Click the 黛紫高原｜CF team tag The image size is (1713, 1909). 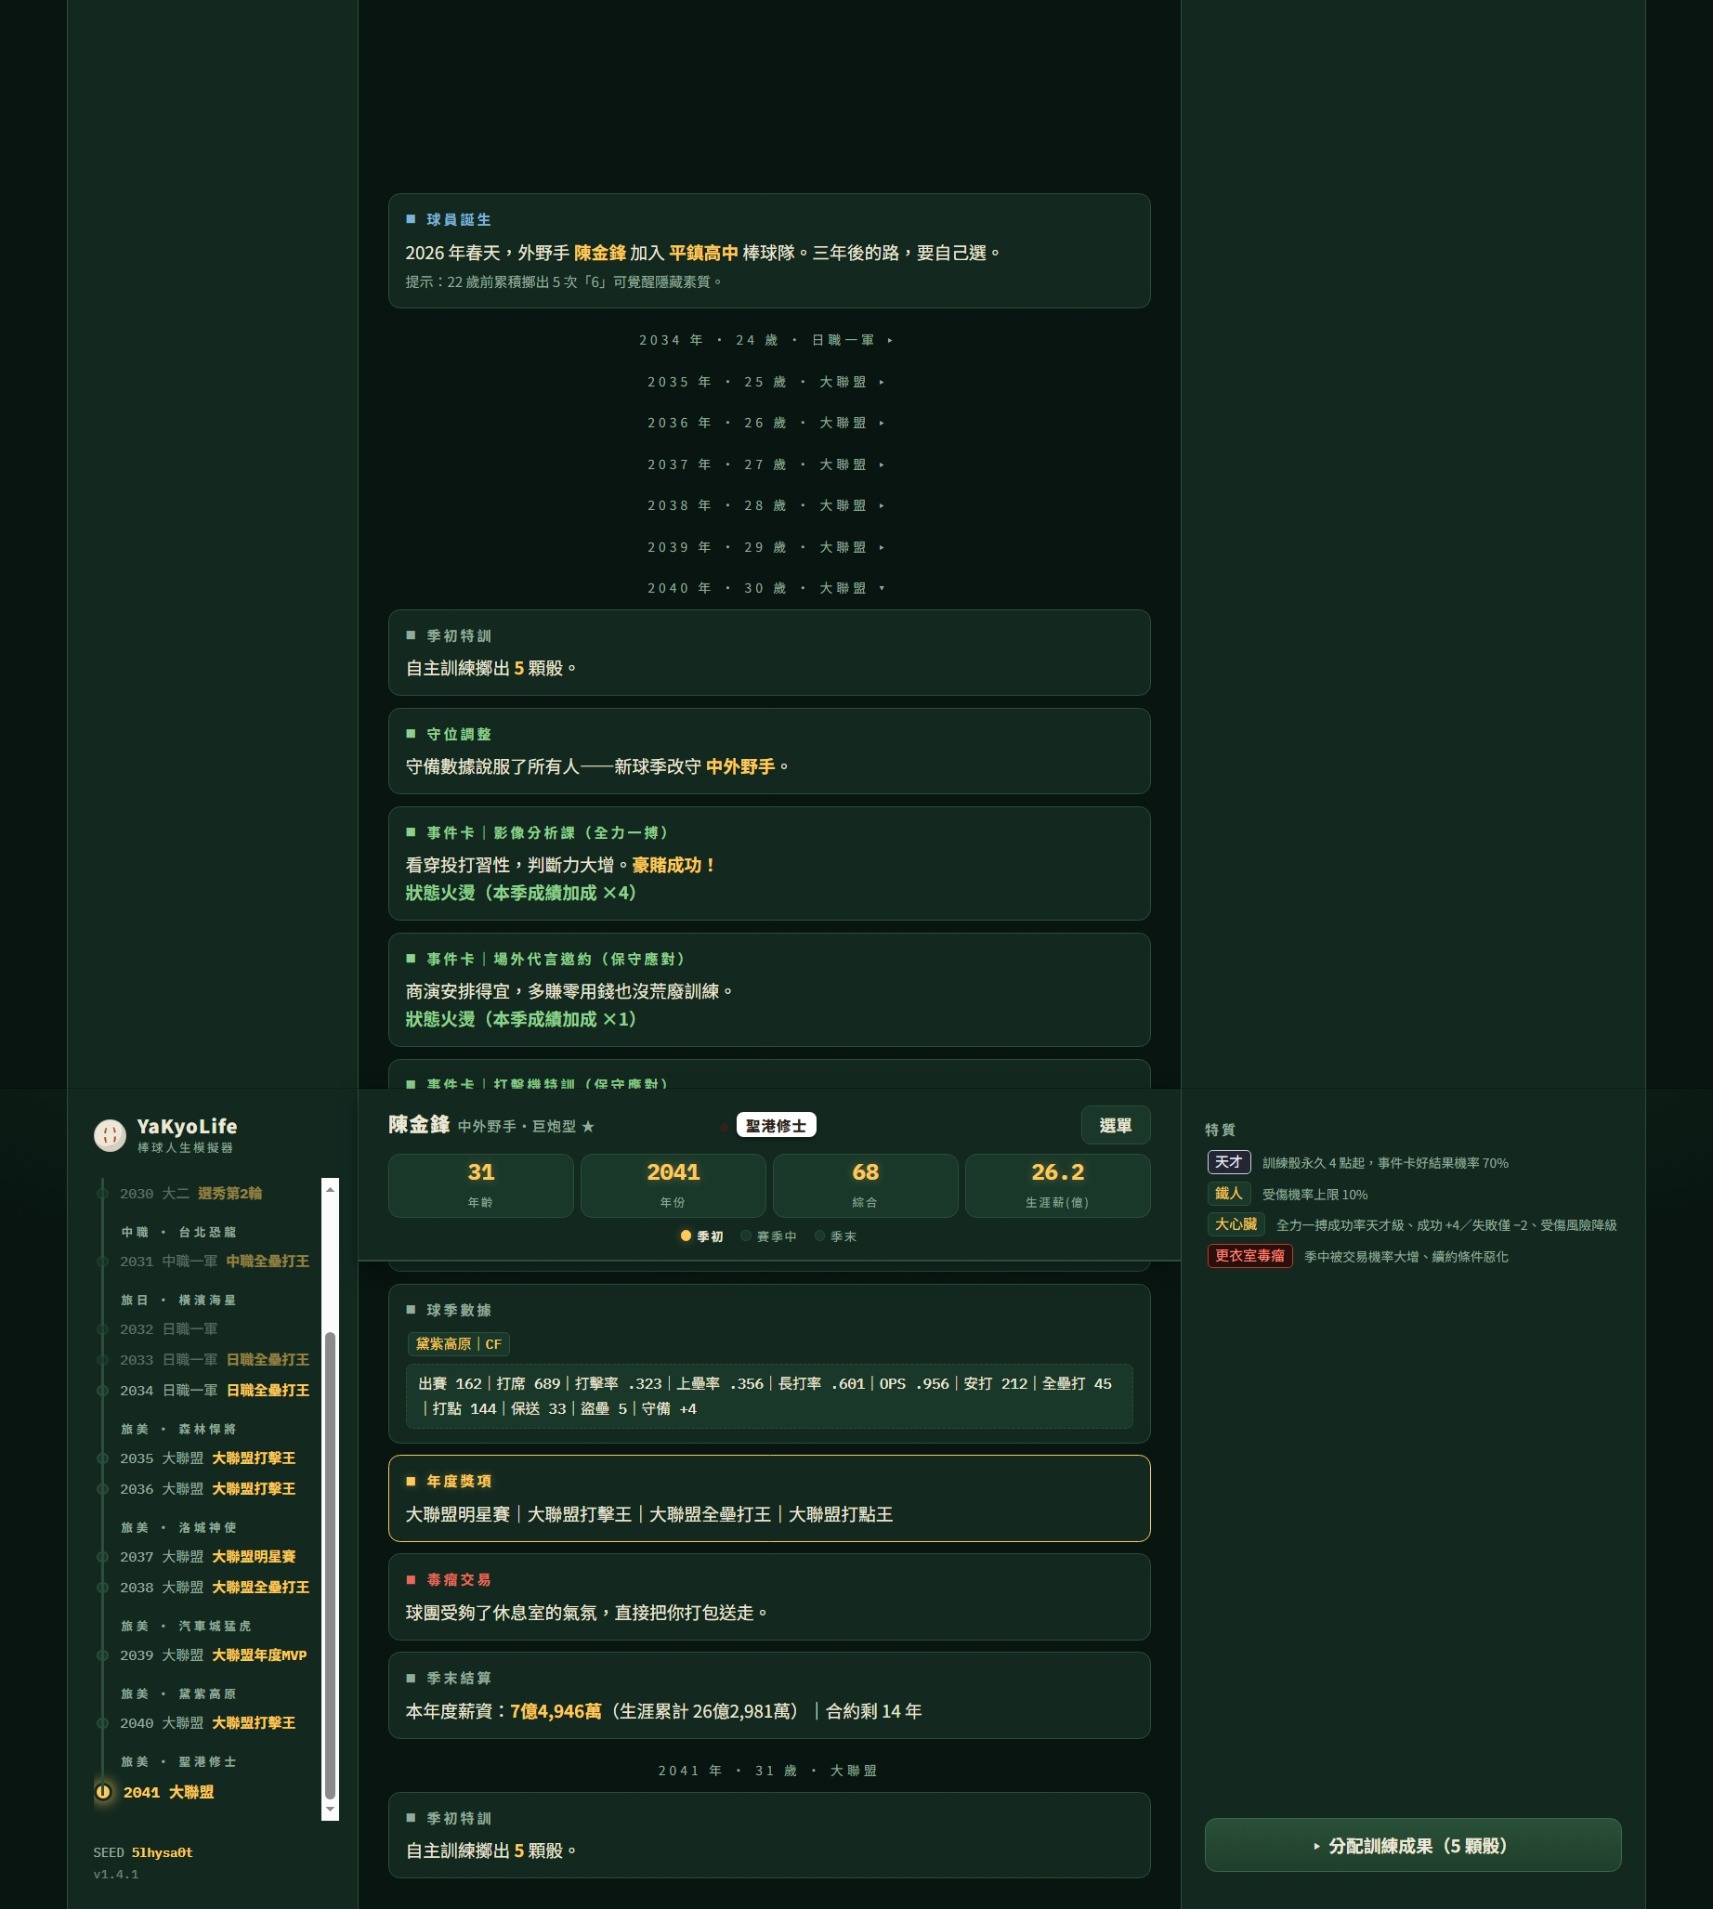[459, 1344]
